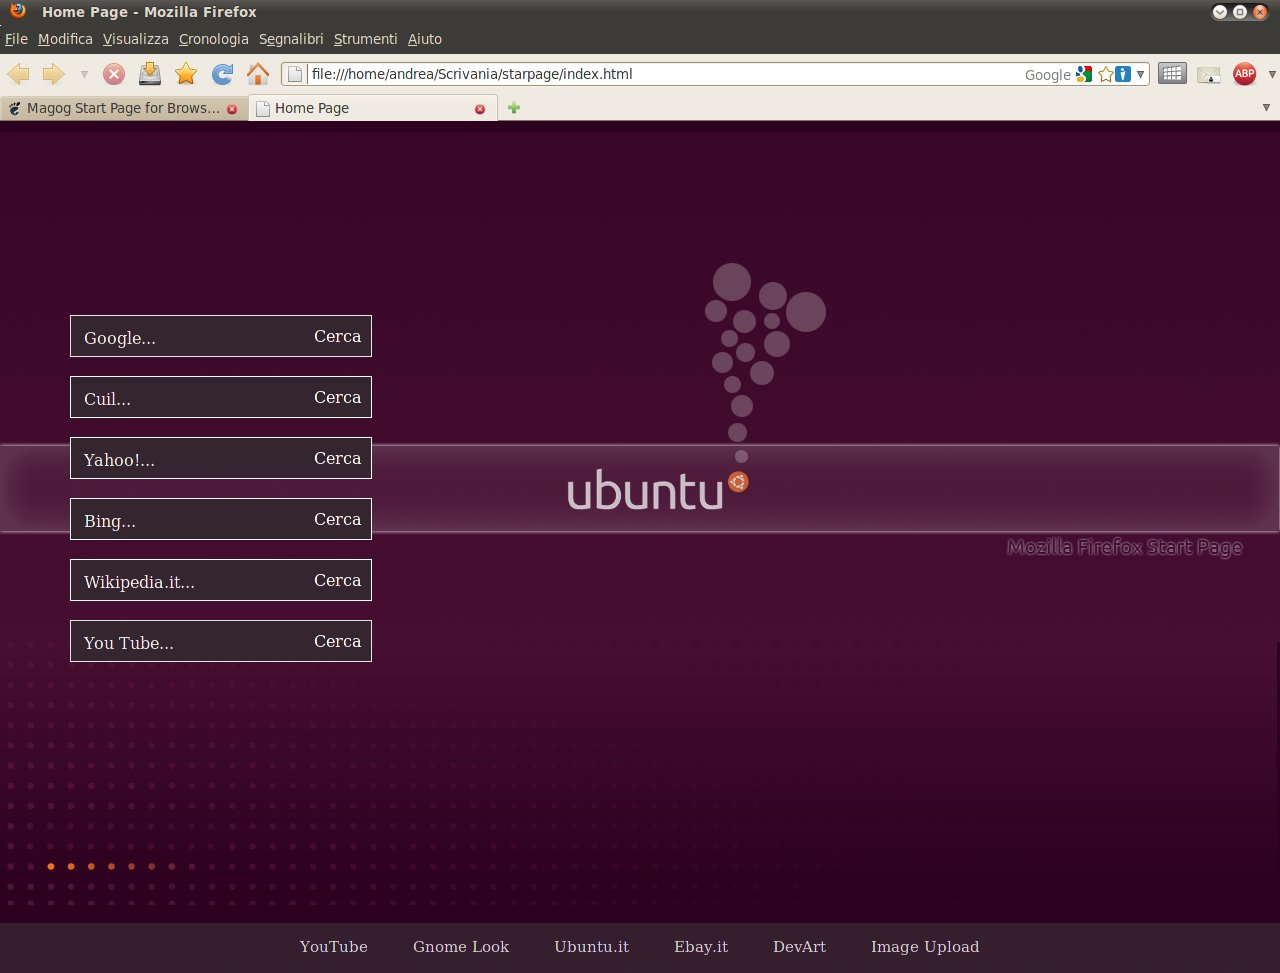Click the Firefox icon in title bar
This screenshot has height=973, width=1280.
click(x=18, y=12)
